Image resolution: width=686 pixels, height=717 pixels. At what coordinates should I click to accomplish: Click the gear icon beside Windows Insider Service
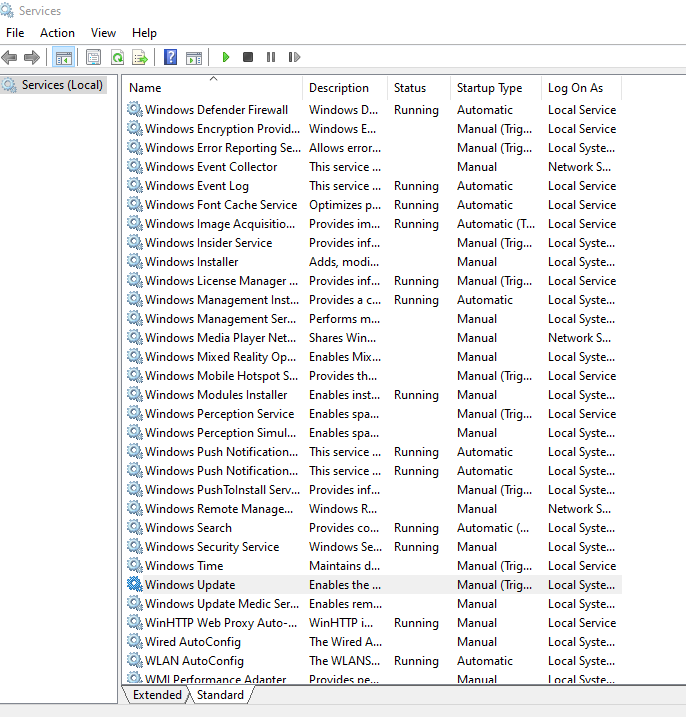point(134,242)
